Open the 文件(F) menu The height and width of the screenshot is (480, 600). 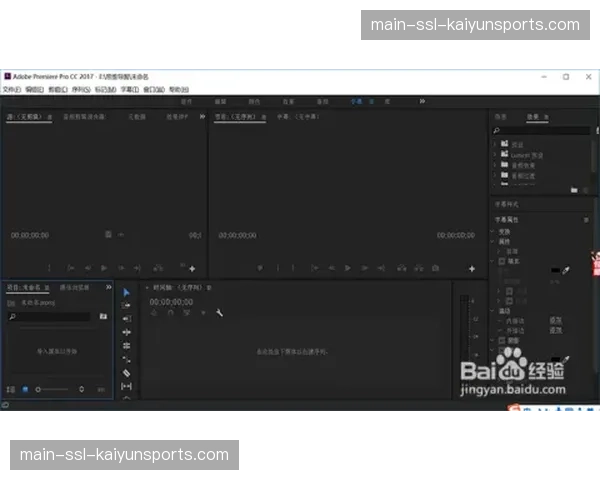pyautogui.click(x=12, y=90)
